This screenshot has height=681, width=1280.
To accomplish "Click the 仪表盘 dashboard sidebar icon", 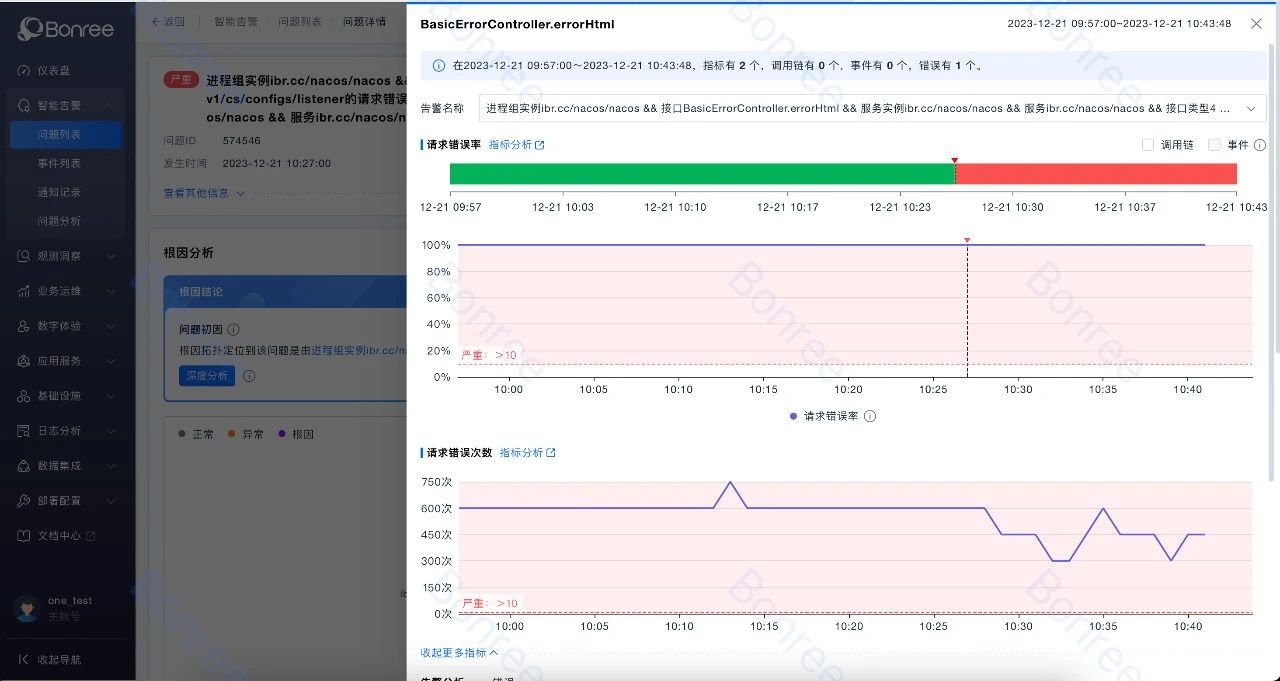I will tap(24, 71).
